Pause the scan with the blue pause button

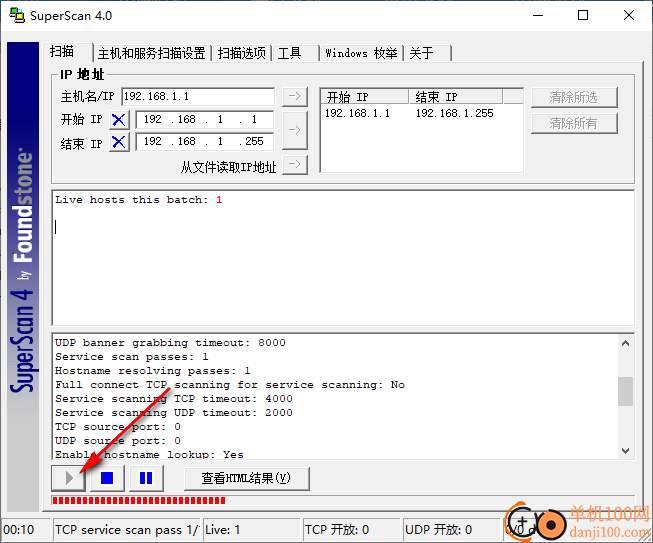(x=146, y=478)
